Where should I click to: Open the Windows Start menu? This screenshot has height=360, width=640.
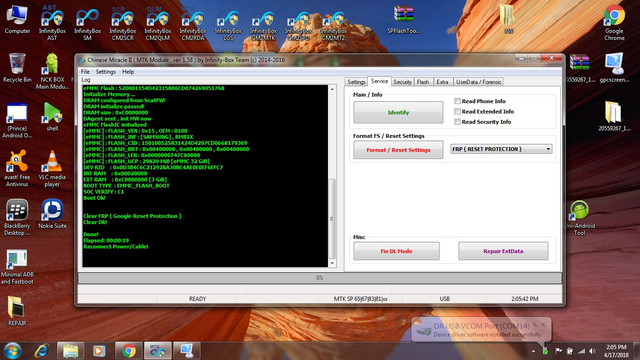coord(13,351)
